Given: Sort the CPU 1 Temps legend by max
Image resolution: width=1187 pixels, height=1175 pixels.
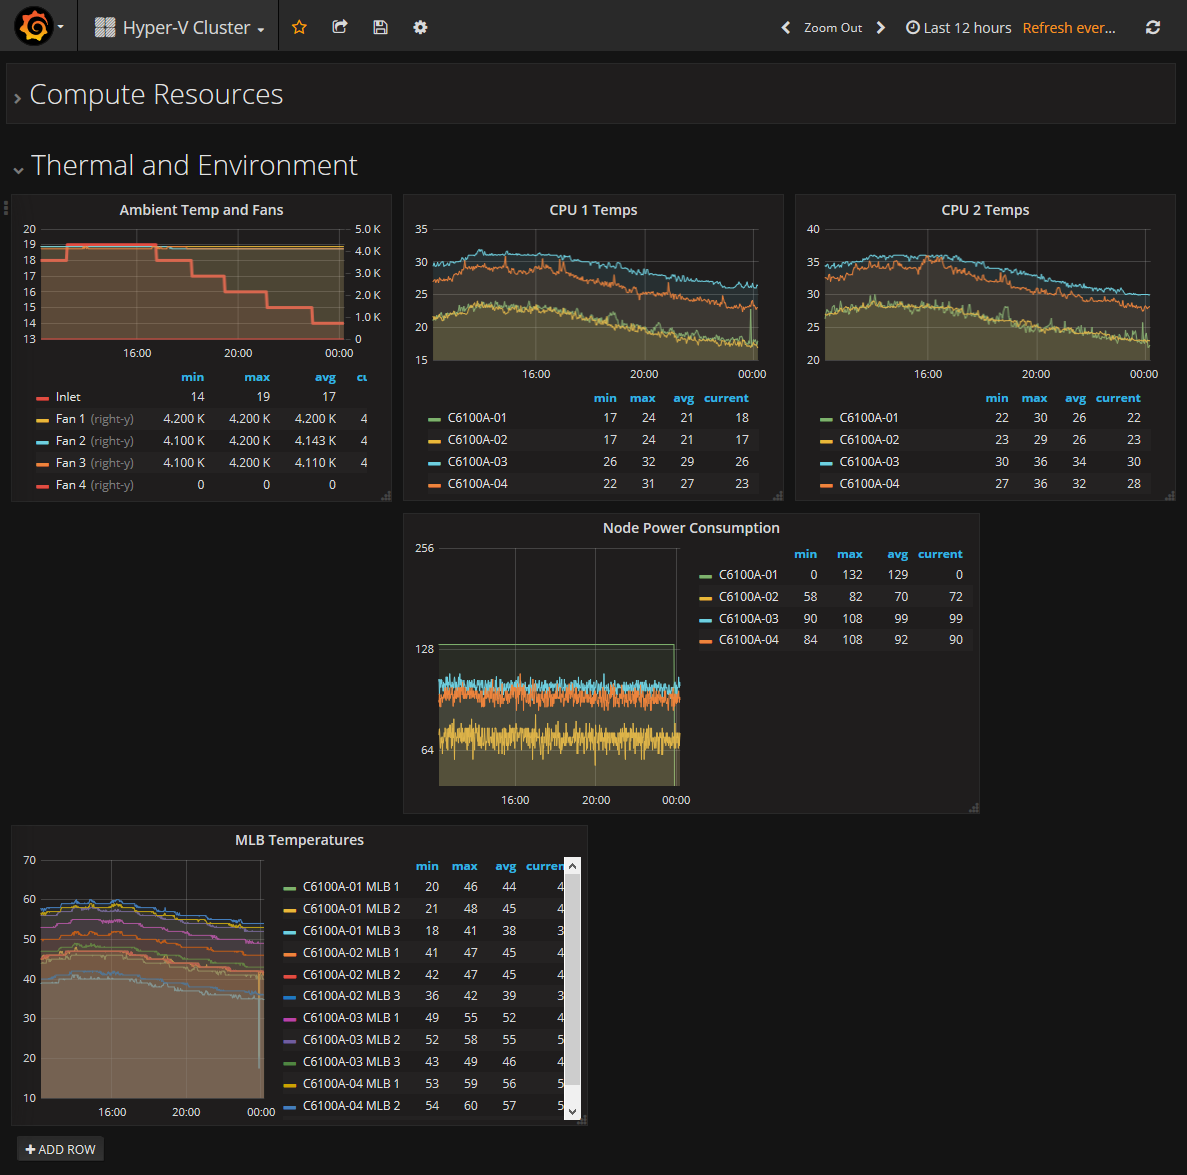Looking at the screenshot, I should pyautogui.click(x=642, y=397).
